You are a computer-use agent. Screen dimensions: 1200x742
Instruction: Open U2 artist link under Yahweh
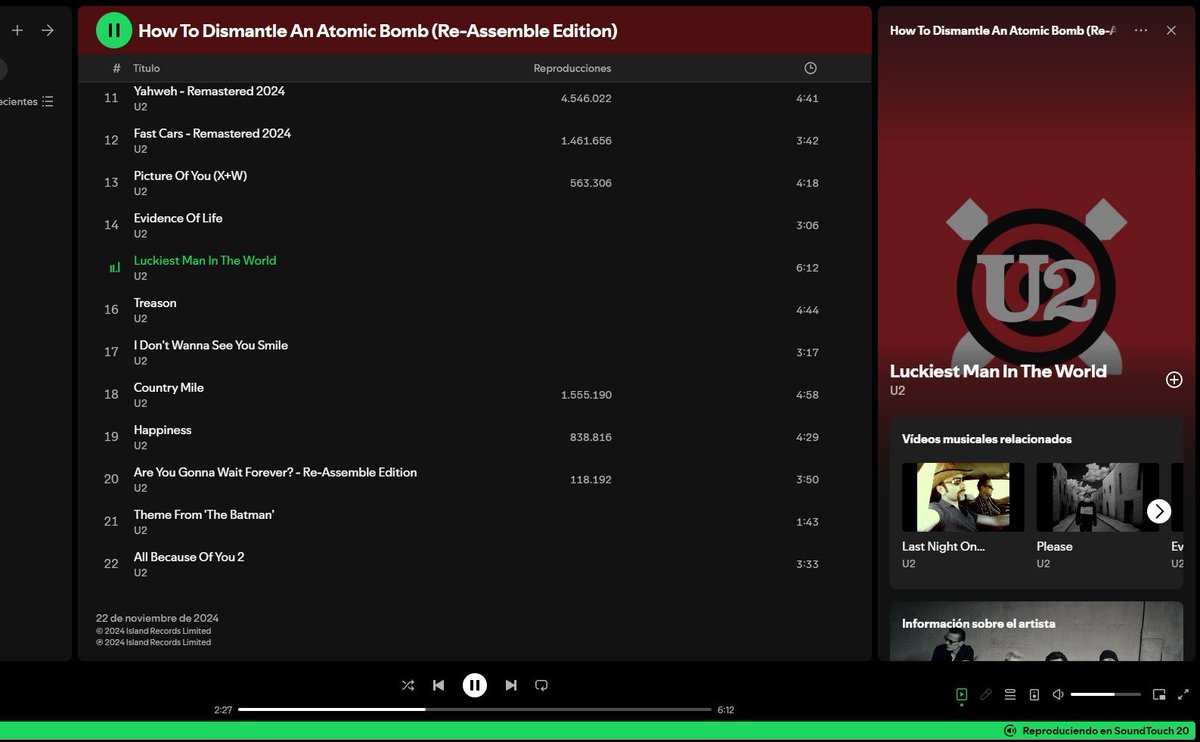point(141,107)
